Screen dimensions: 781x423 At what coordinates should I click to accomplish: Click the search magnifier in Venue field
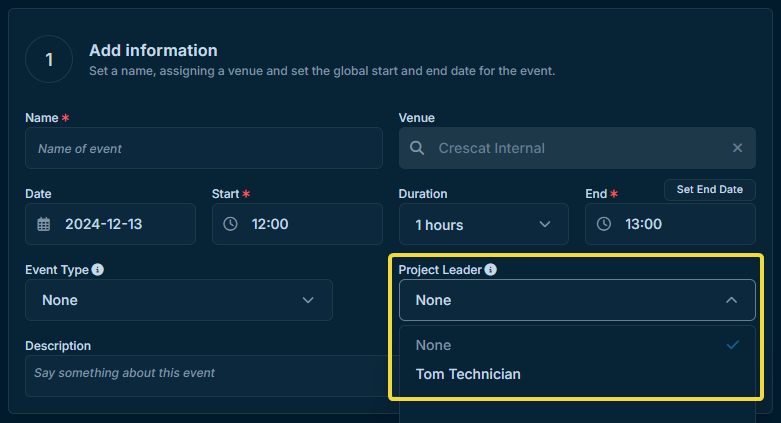[417, 148]
